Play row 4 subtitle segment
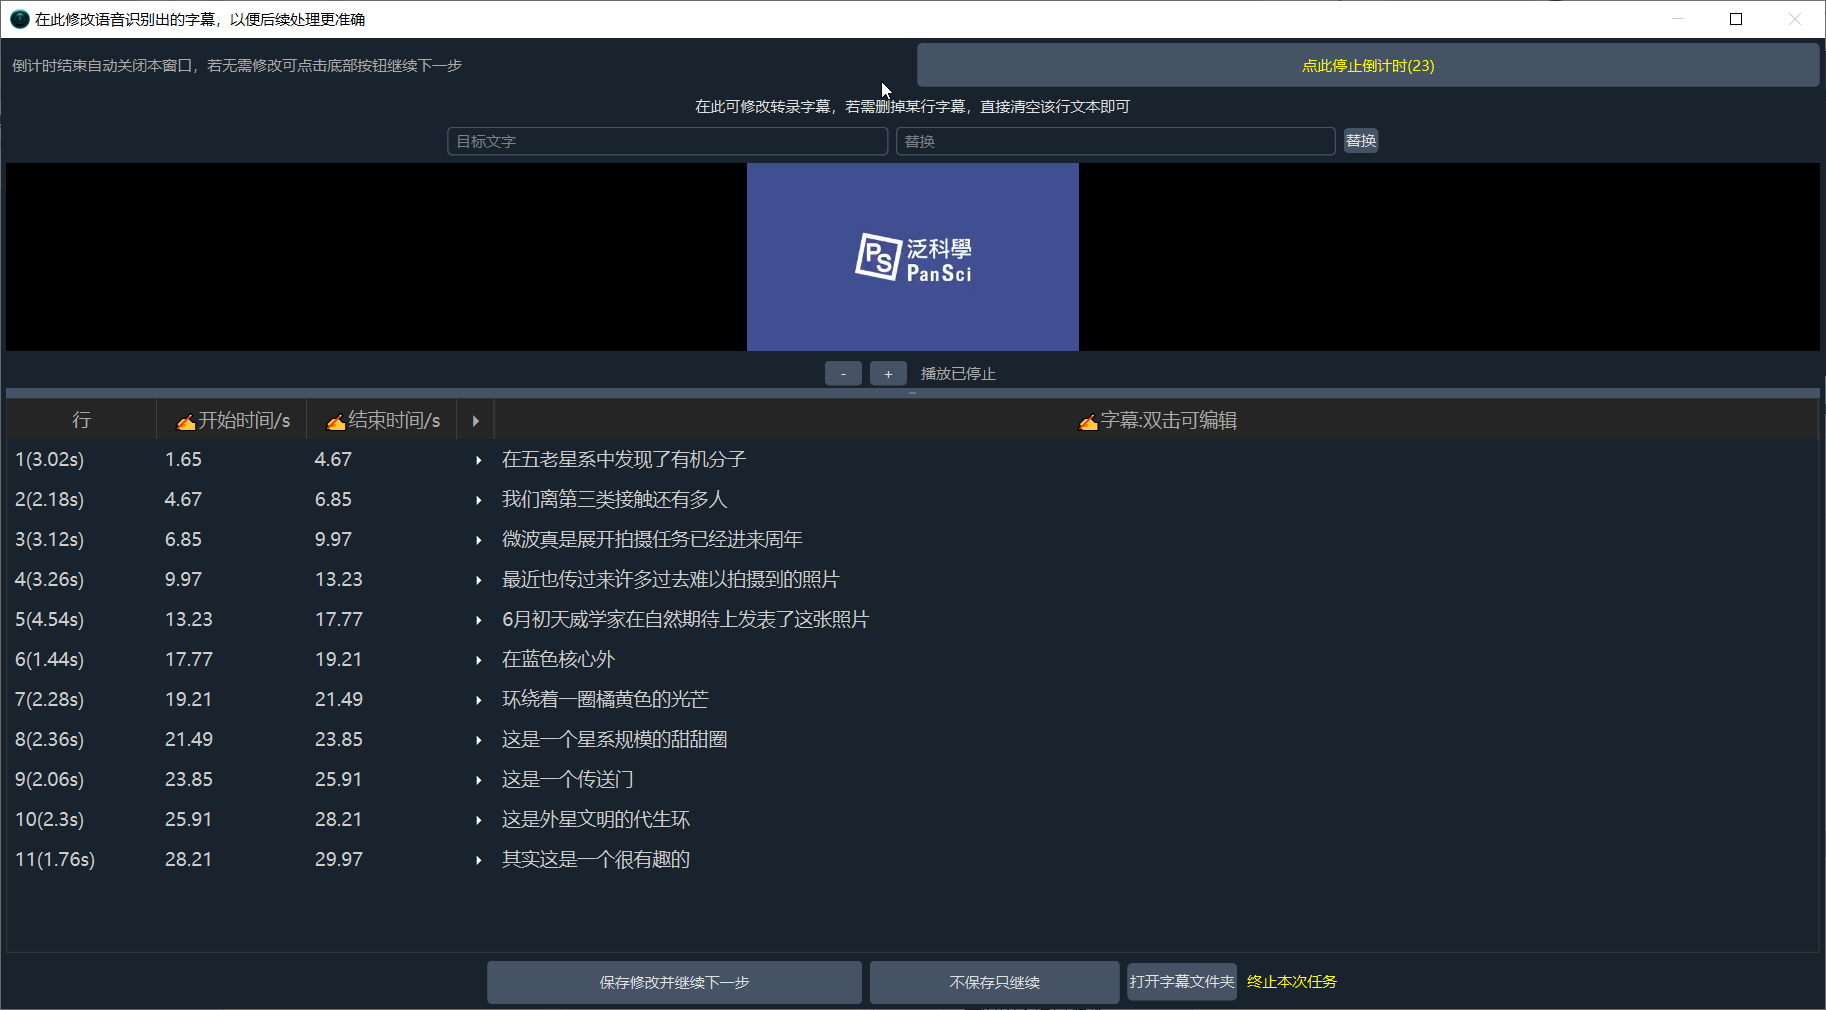The width and height of the screenshot is (1826, 1010). tap(479, 580)
